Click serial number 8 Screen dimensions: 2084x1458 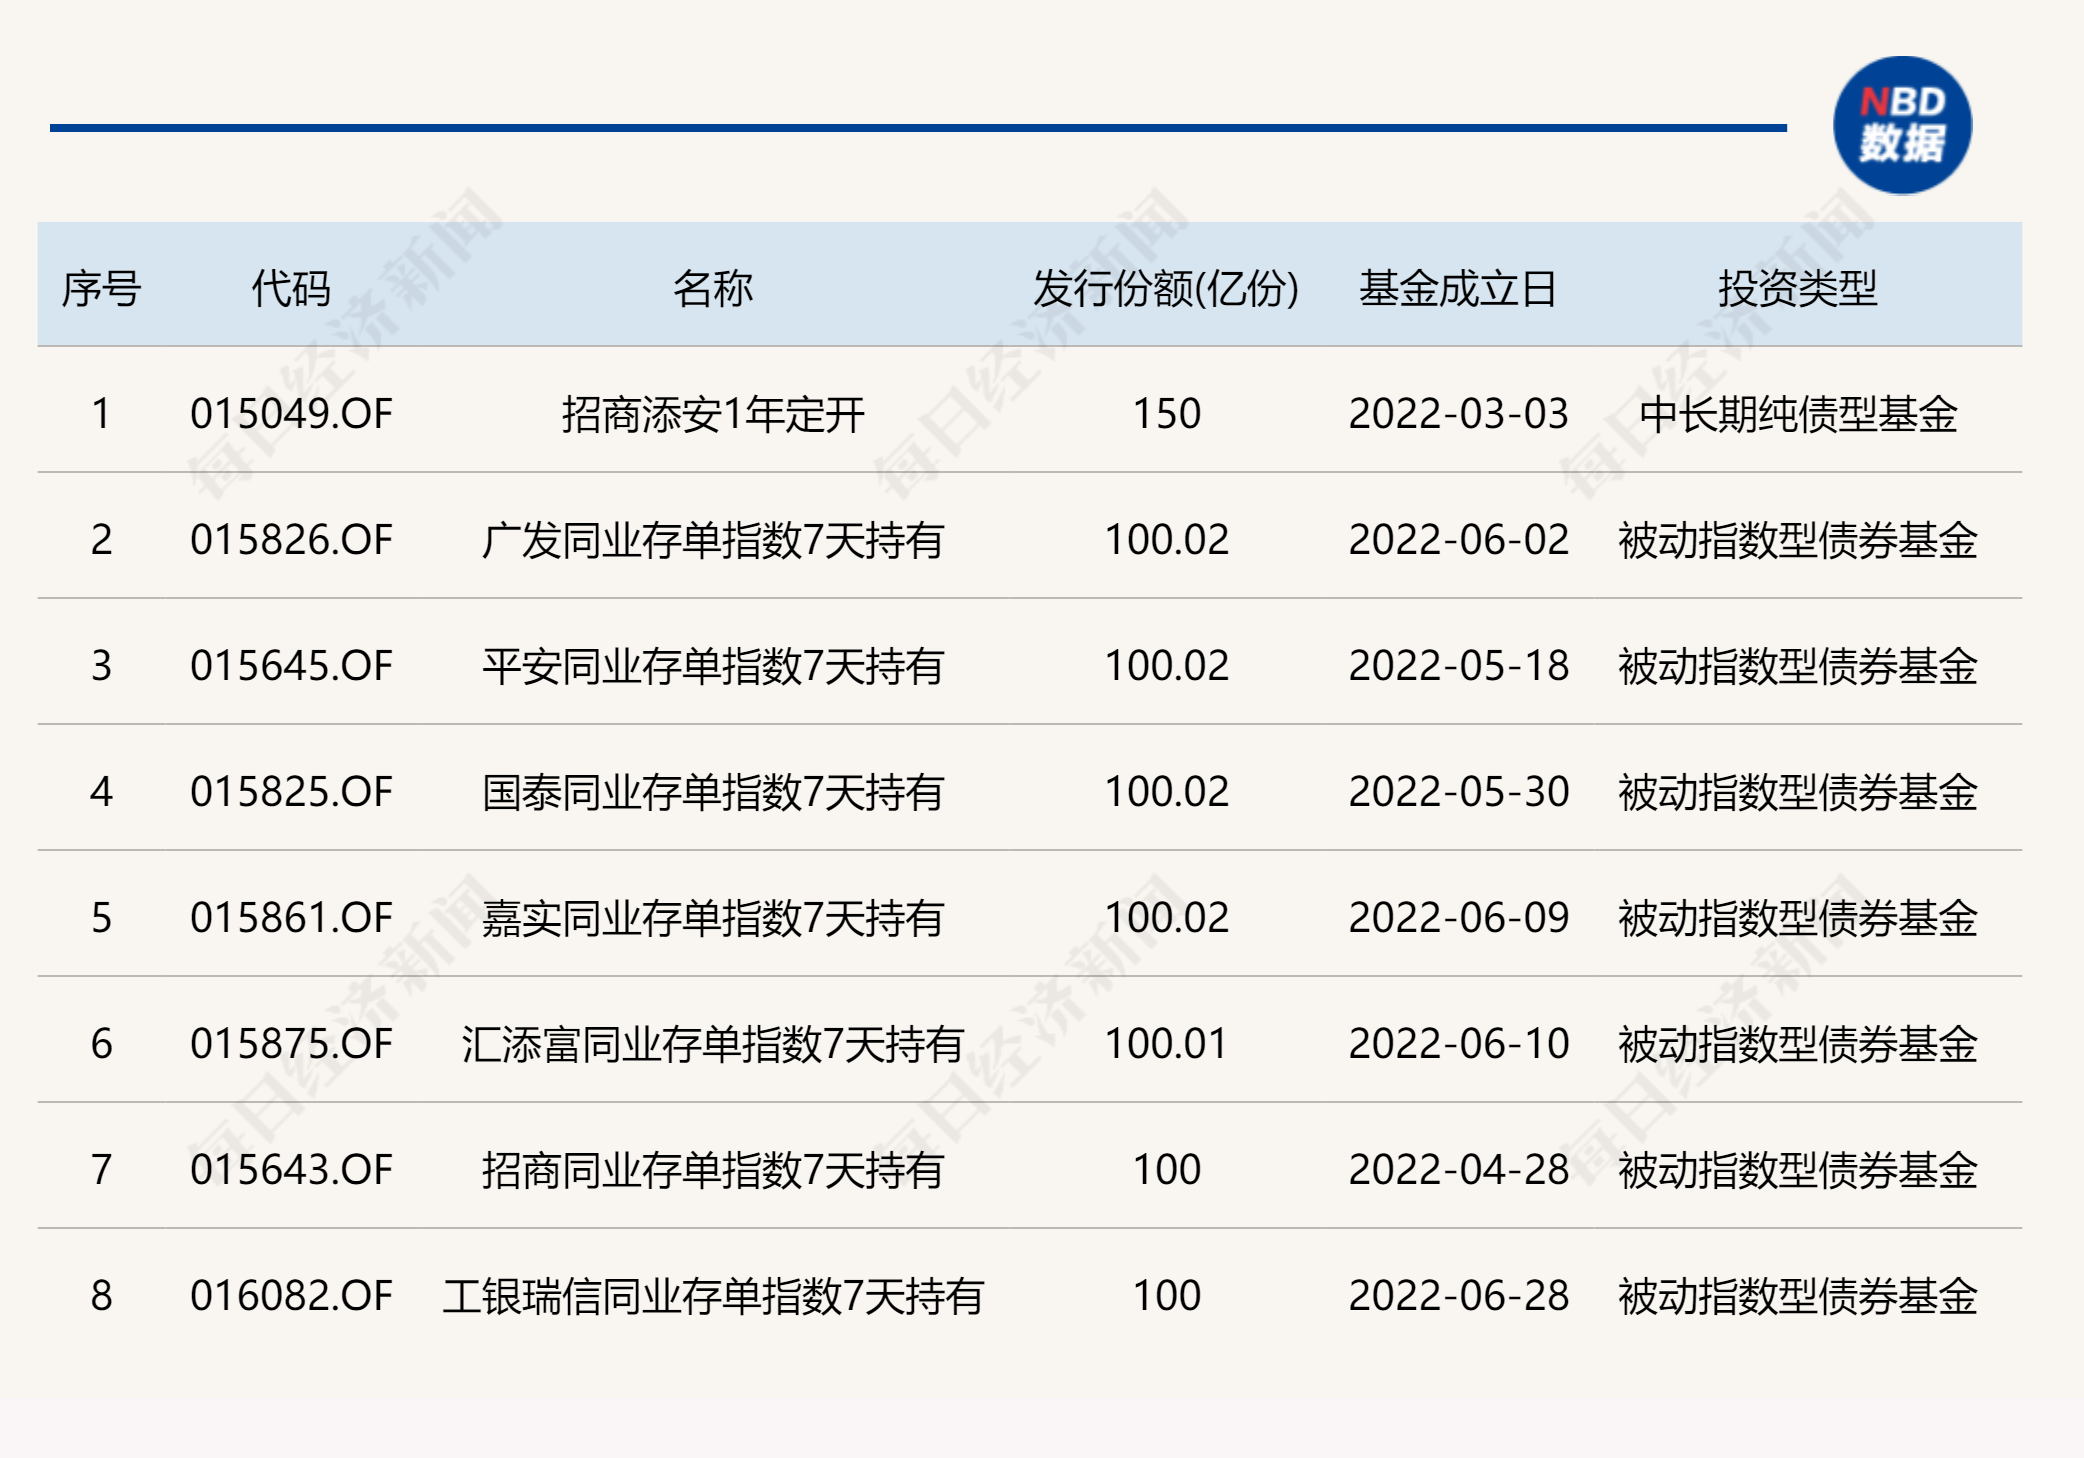[101, 1296]
